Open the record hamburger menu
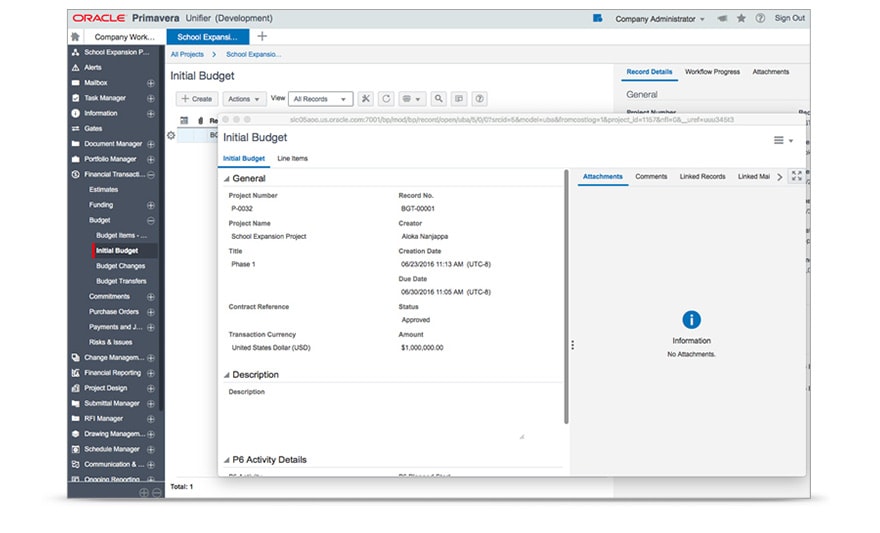The image size is (880, 533). click(x=783, y=140)
